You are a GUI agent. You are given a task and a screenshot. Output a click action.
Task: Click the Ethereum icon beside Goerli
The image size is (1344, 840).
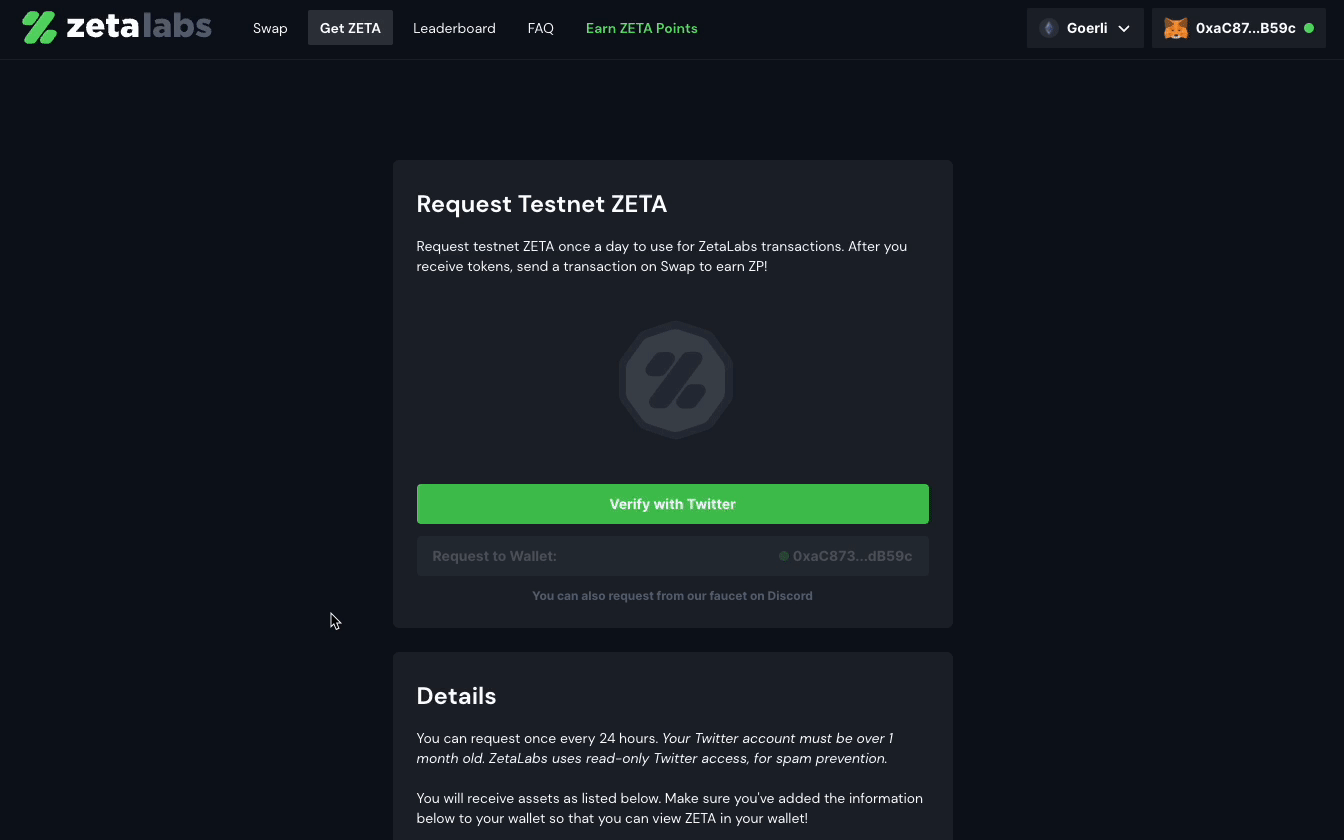(x=1049, y=28)
